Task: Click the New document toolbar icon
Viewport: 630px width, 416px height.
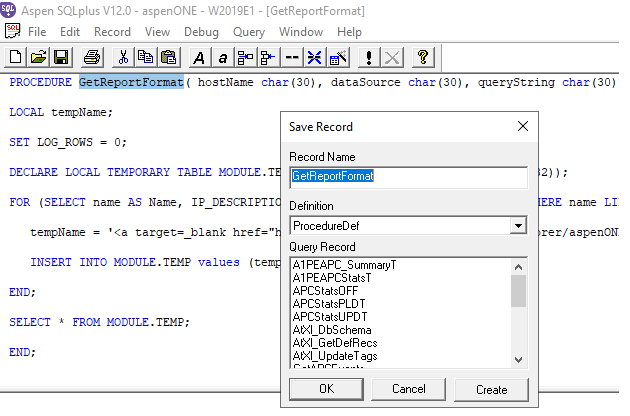Action: click(x=16, y=57)
